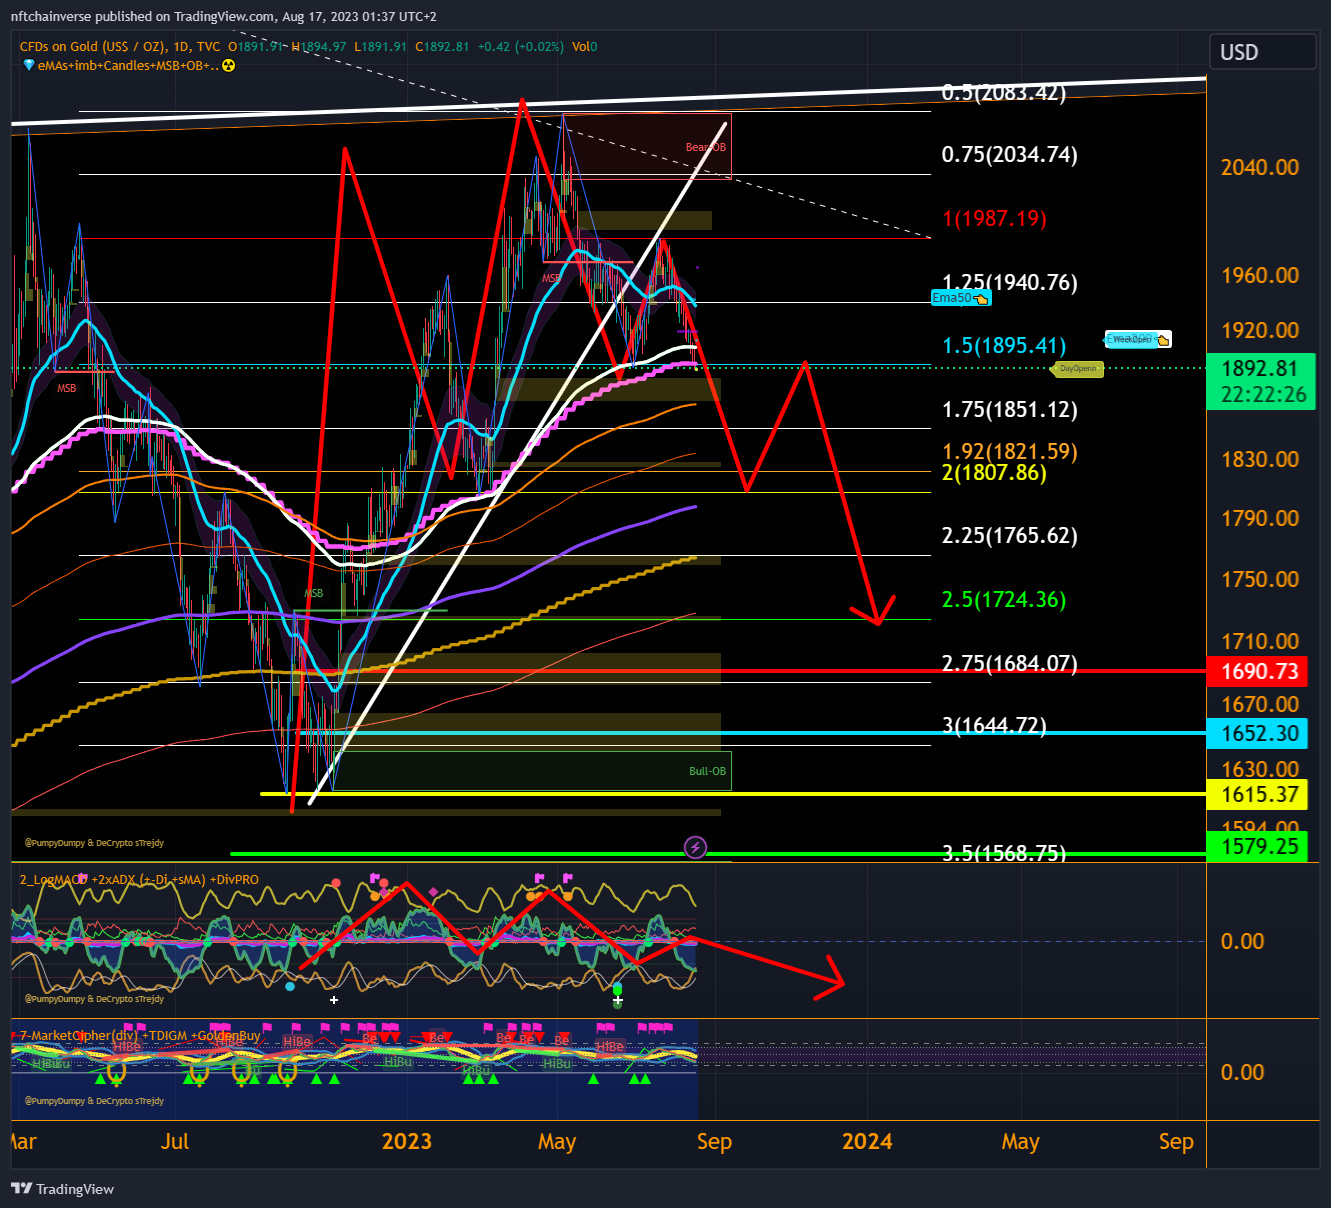The image size is (1331, 1208).
Task: Click the countdown timer 22:22:26
Action: [1263, 395]
